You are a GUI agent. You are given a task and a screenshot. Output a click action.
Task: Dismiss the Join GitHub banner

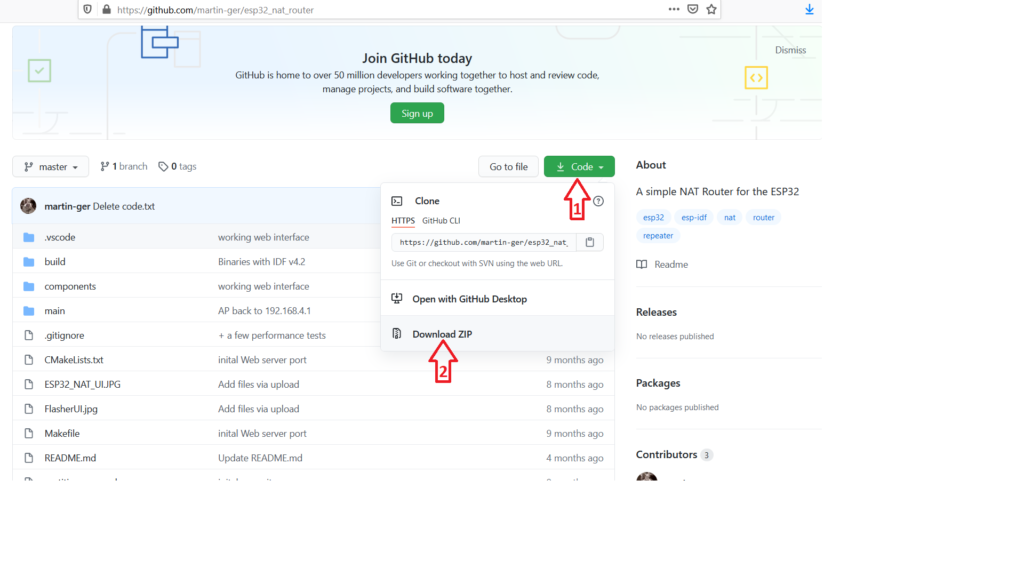(x=790, y=50)
